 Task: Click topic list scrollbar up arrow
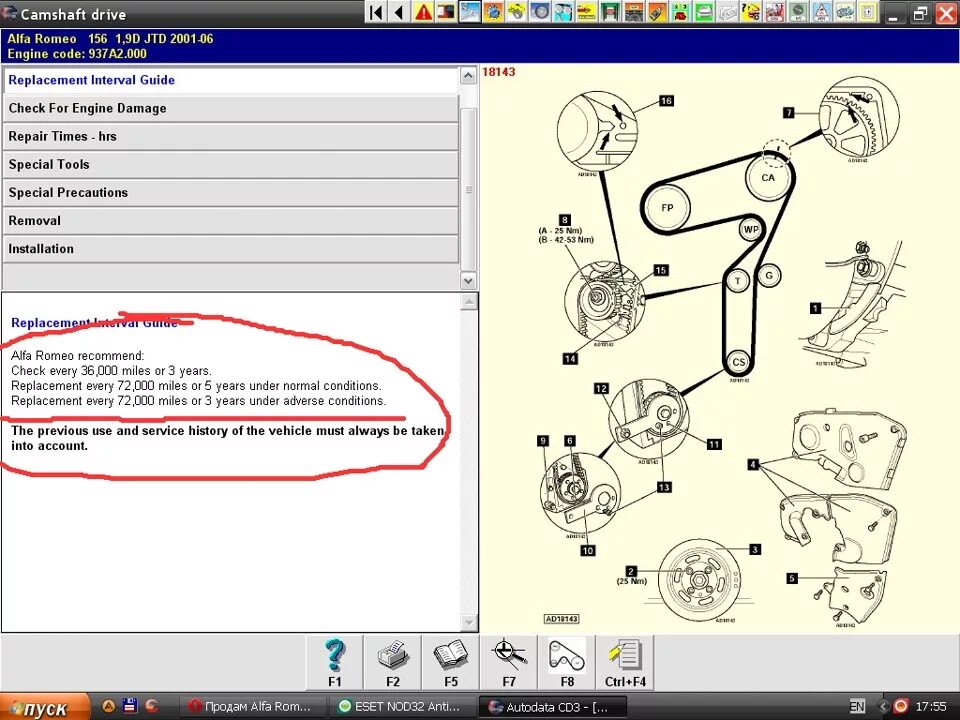(468, 76)
